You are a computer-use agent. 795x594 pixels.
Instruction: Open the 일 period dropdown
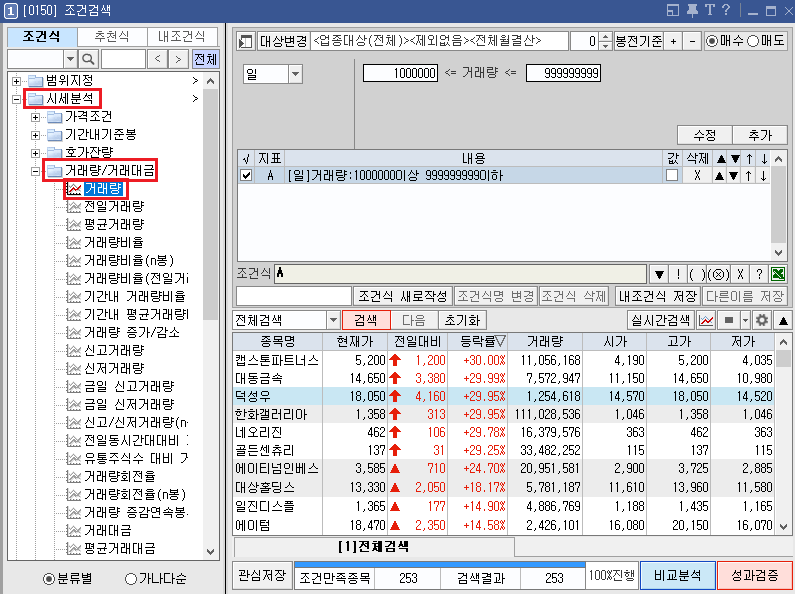tap(295, 74)
